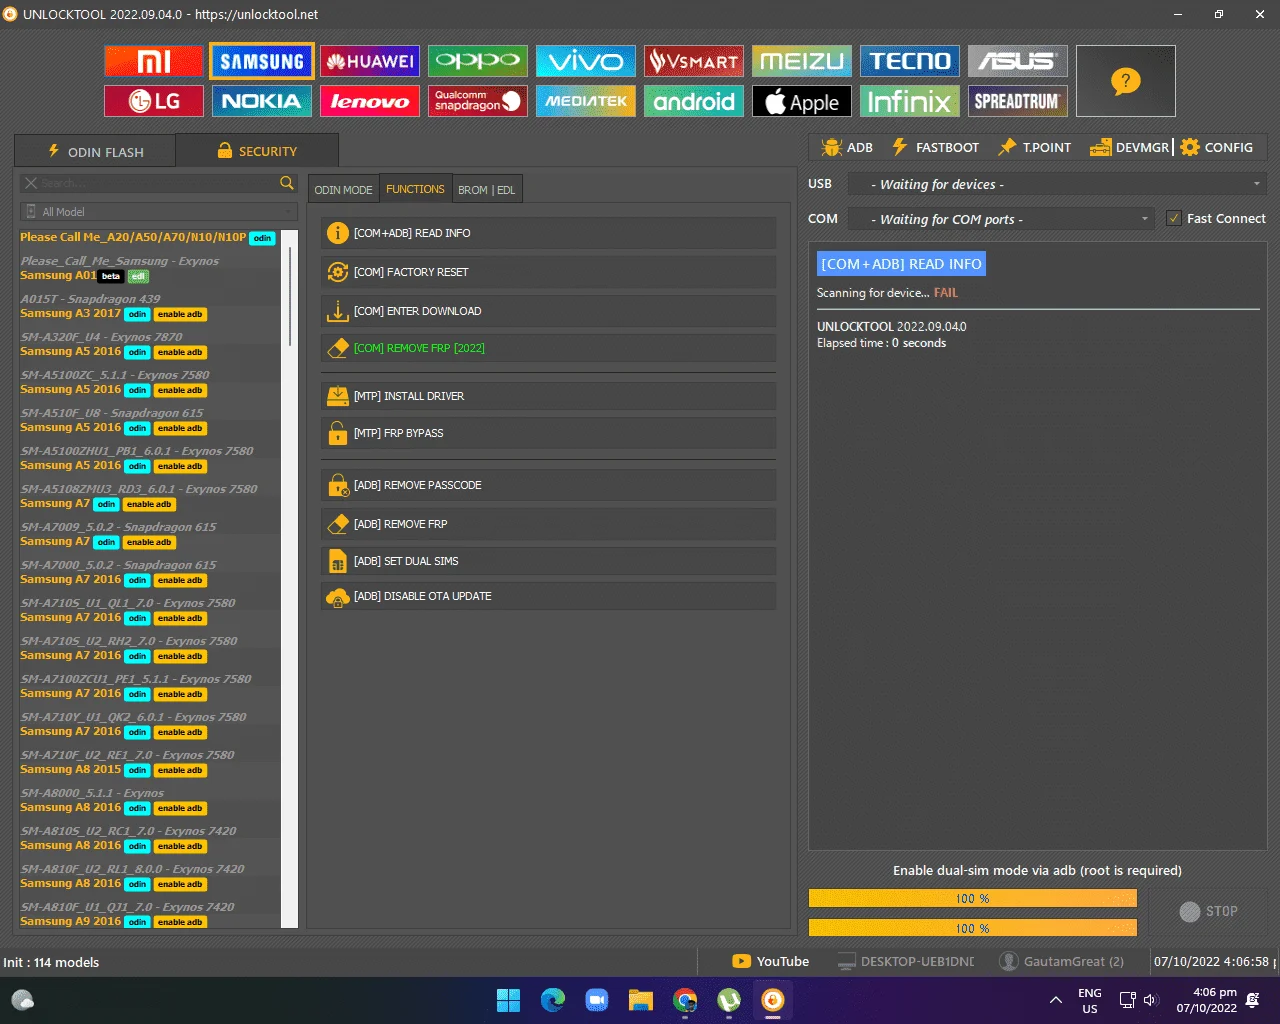Open the FUNCTIONS tab
This screenshot has width=1280, height=1024.
[x=415, y=189]
